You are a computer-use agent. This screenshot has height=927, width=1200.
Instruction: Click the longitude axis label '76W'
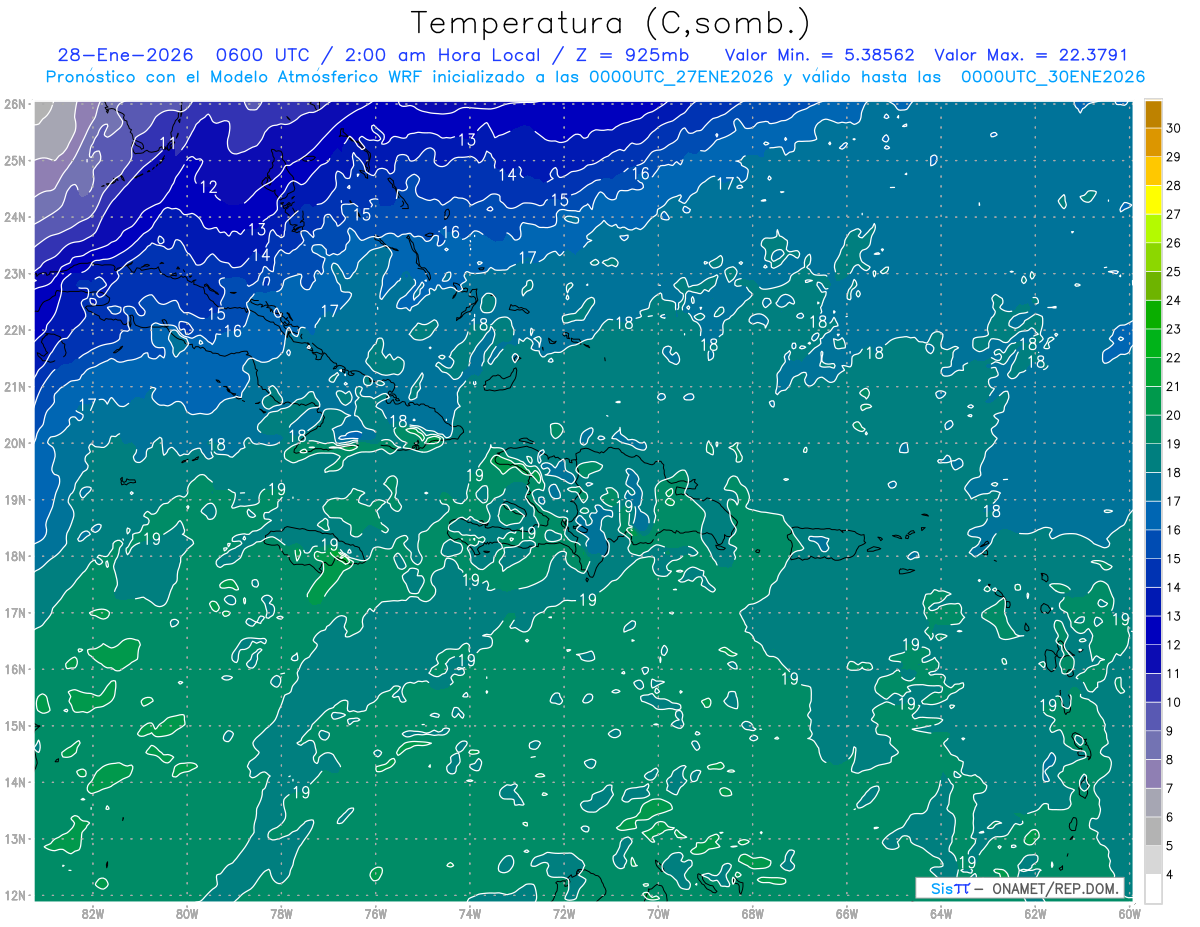pyautogui.click(x=375, y=912)
